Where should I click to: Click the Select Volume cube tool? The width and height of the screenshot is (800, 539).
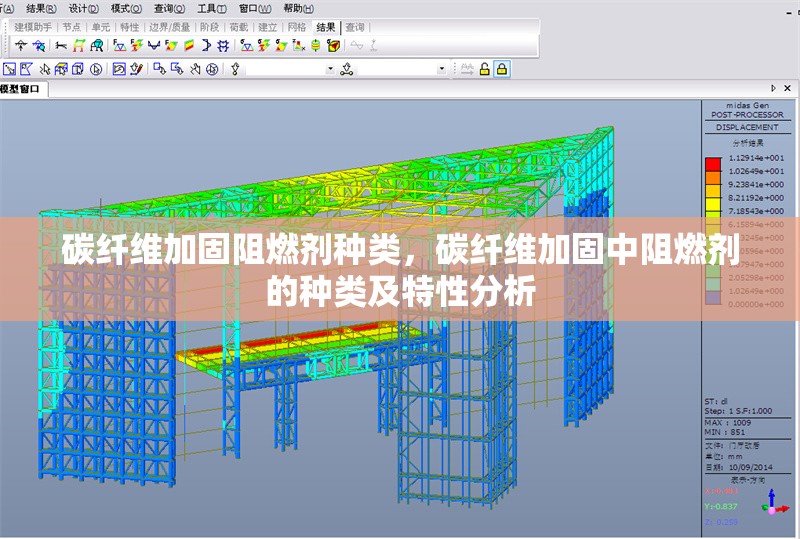pyautogui.click(x=78, y=69)
